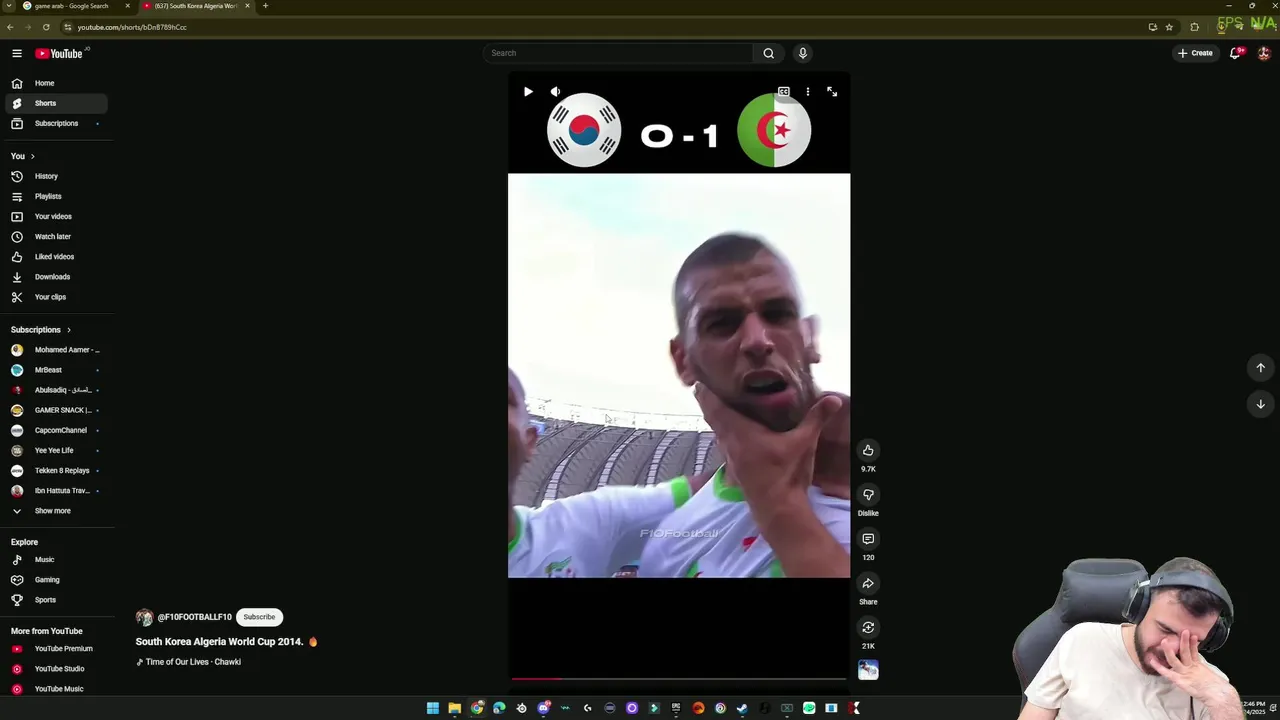The height and width of the screenshot is (720, 1280).
Task: Open the Abulsadiq channel
Action: (x=55, y=390)
